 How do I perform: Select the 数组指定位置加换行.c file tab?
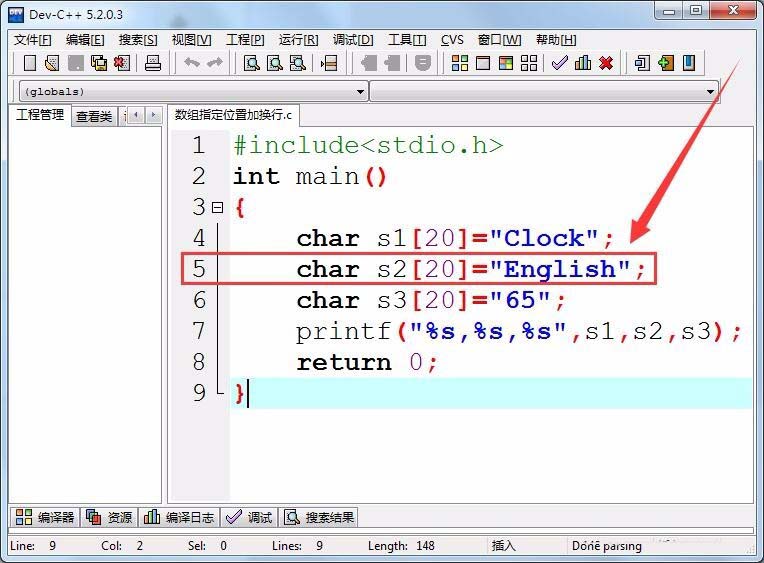pyautogui.click(x=233, y=115)
